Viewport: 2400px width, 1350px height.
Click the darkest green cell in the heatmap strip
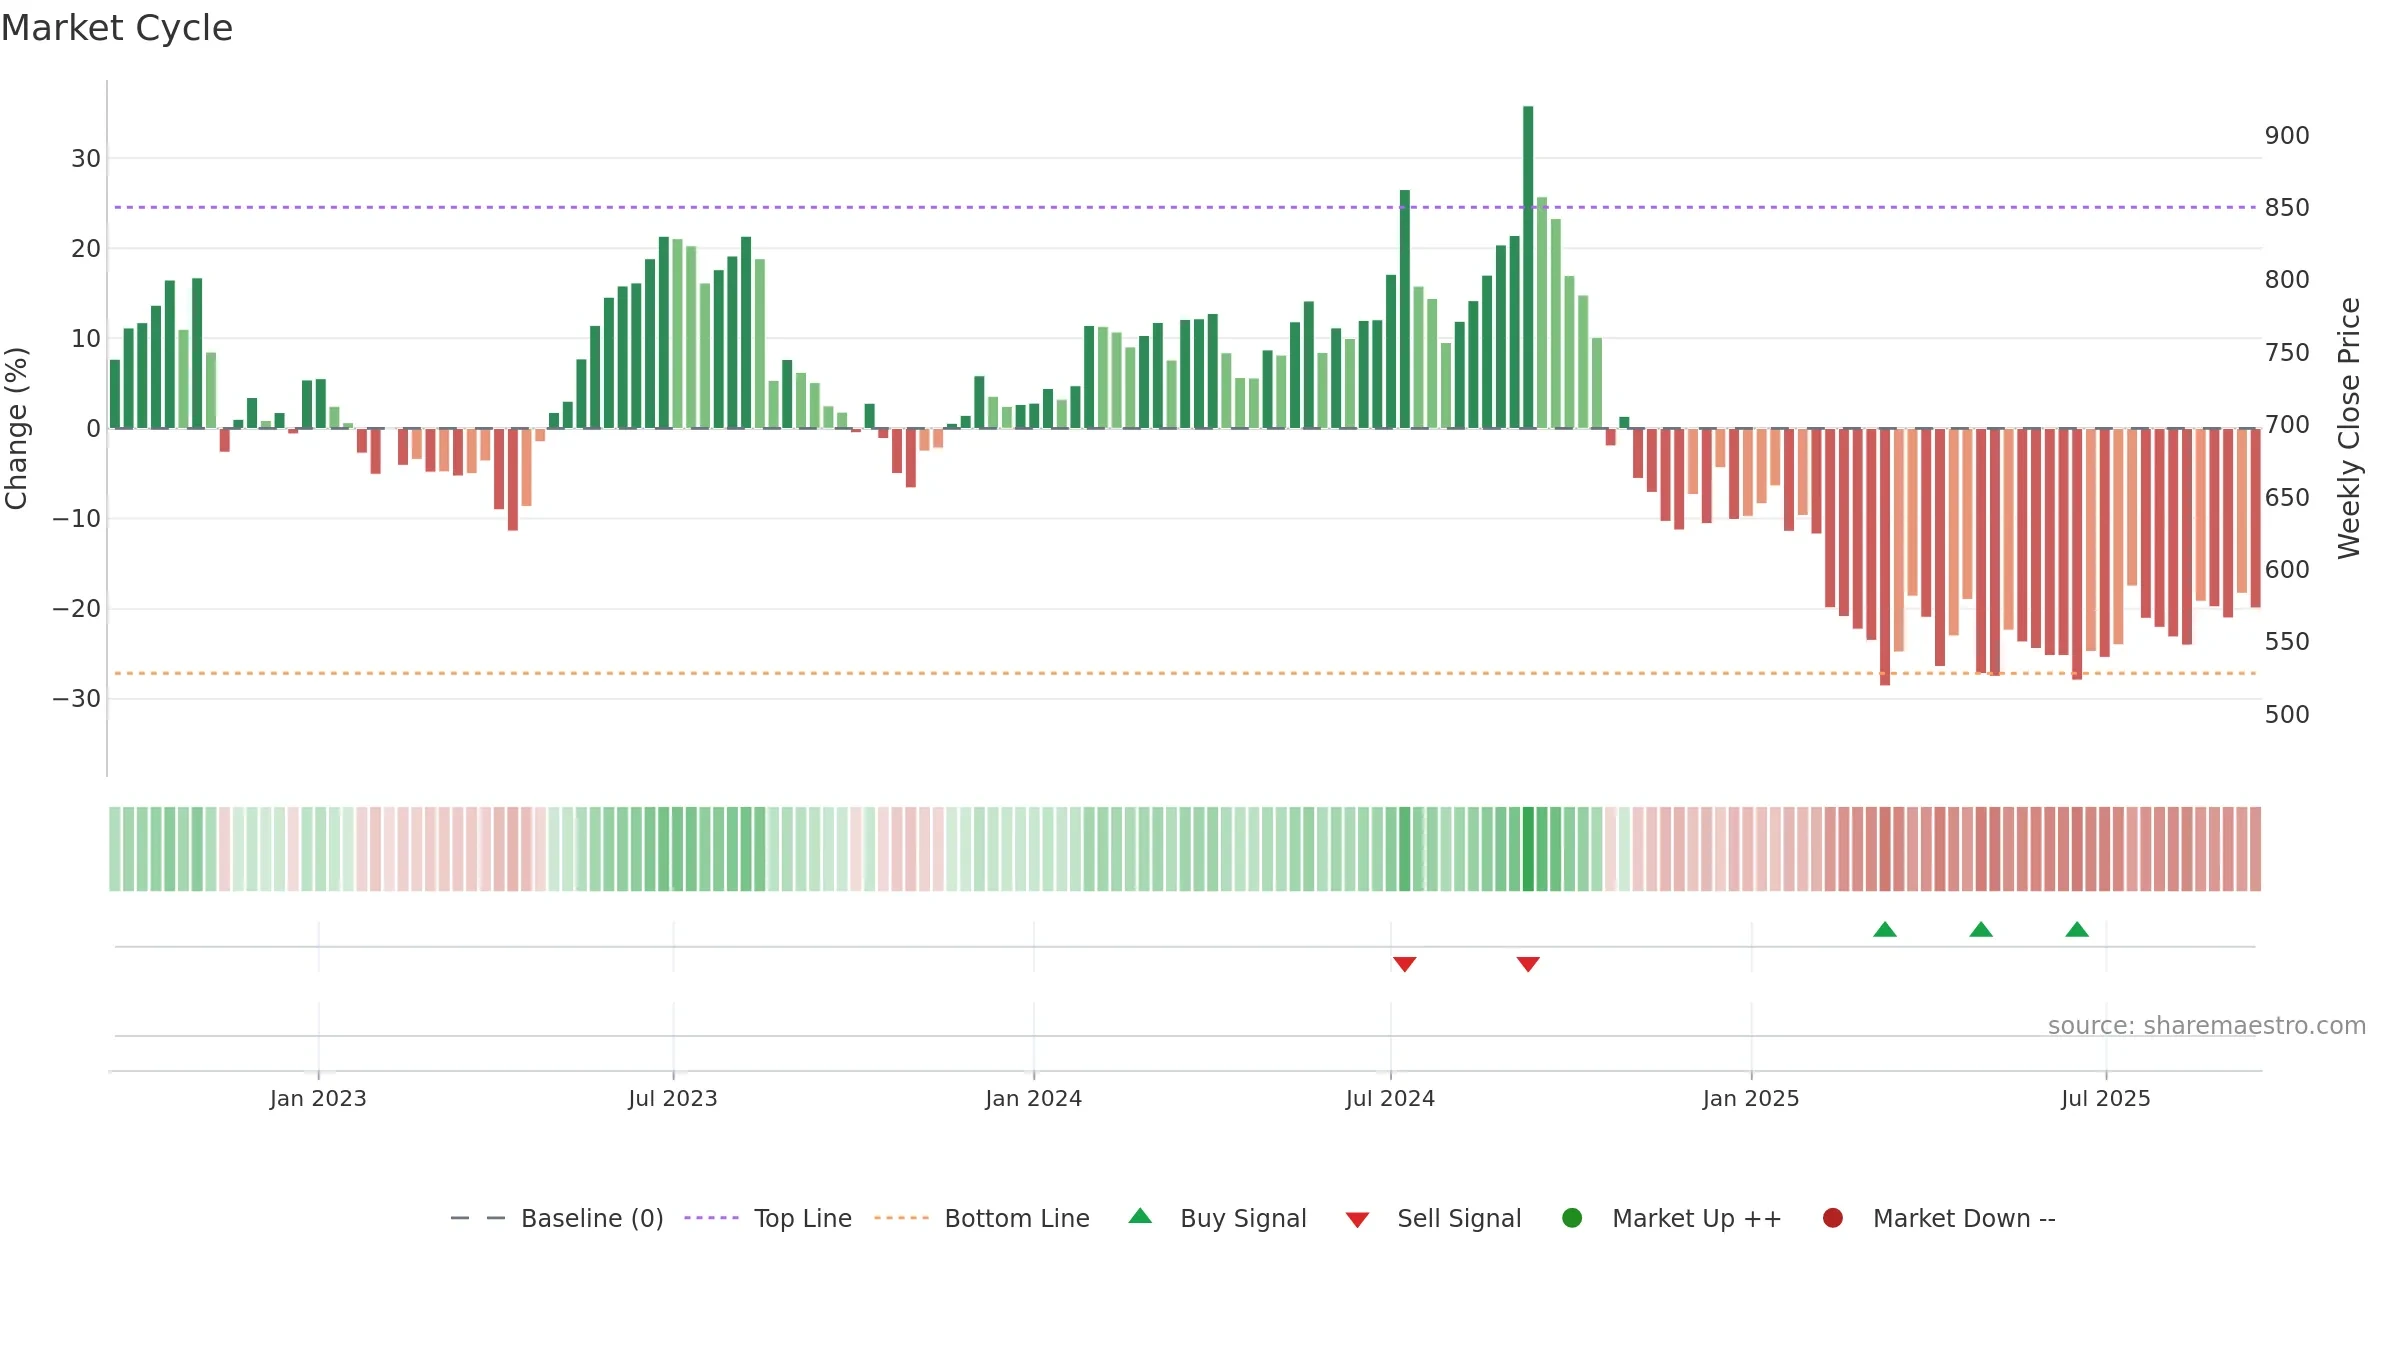1528,849
